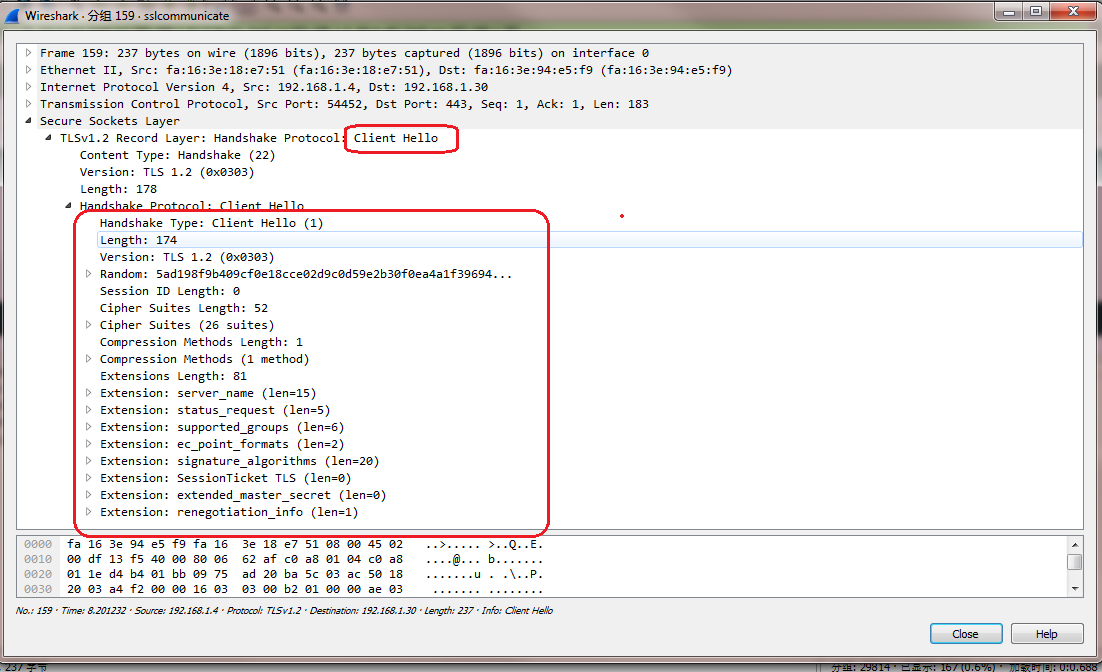
Task: Click the 0000 hex offset row
Action: (x=38, y=544)
